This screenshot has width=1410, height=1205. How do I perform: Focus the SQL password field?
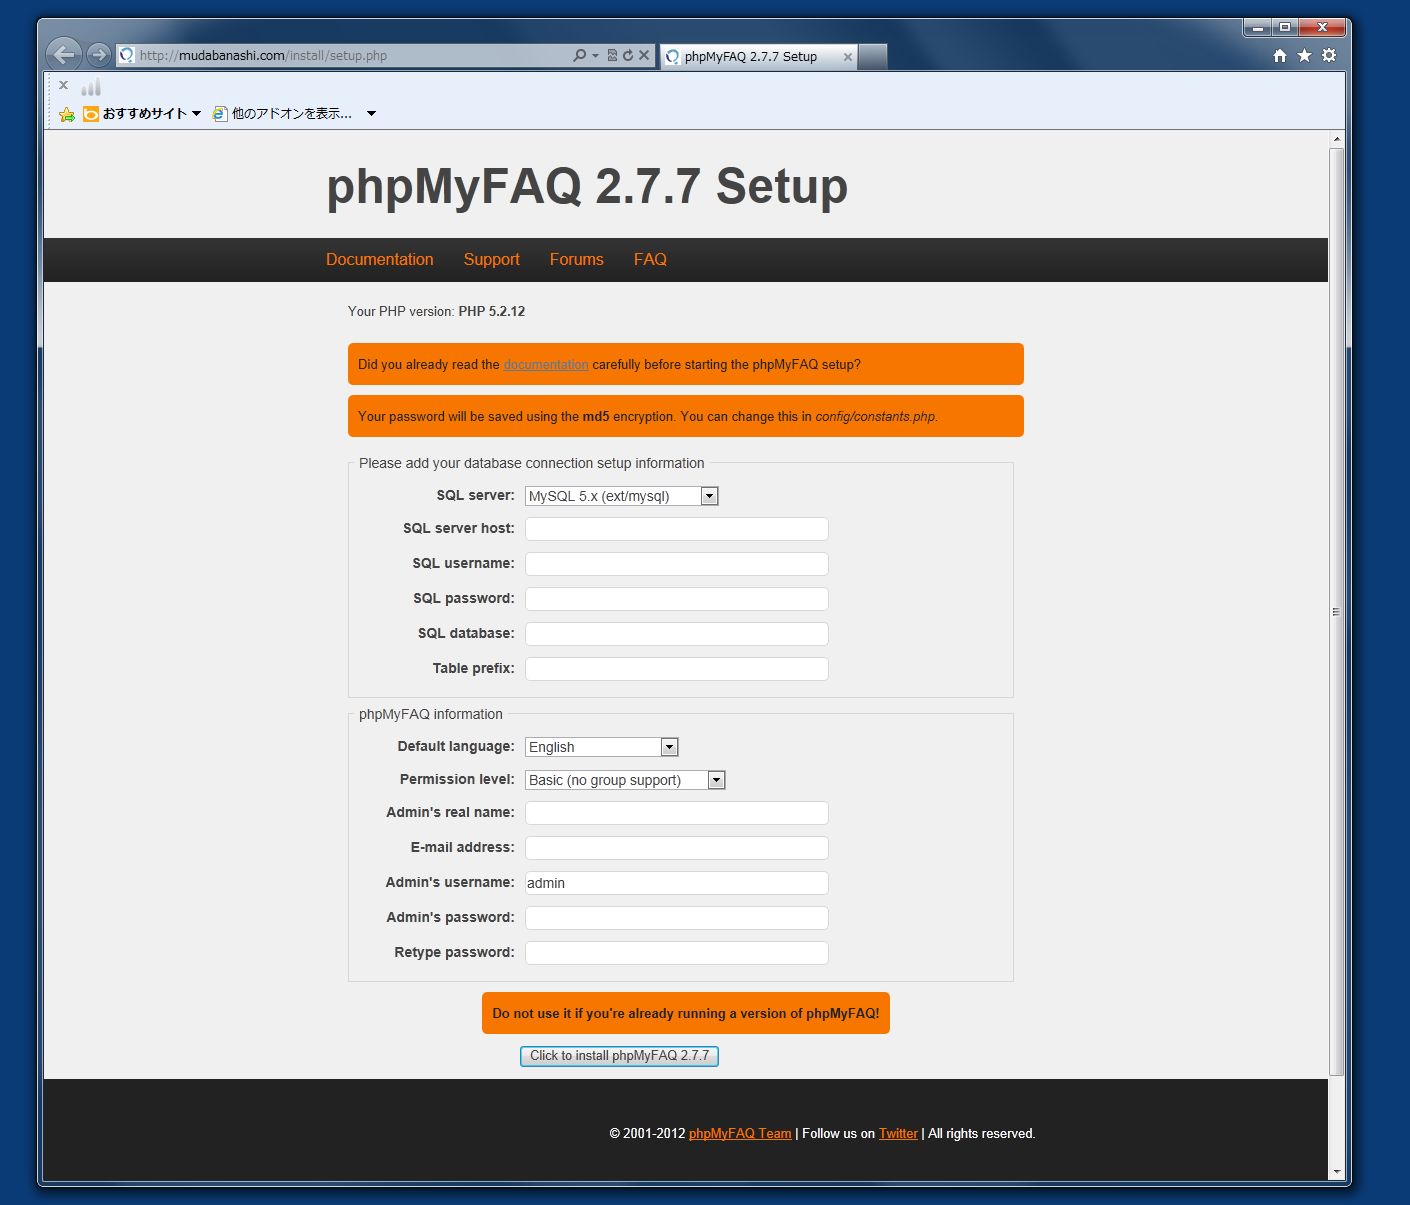tap(677, 599)
